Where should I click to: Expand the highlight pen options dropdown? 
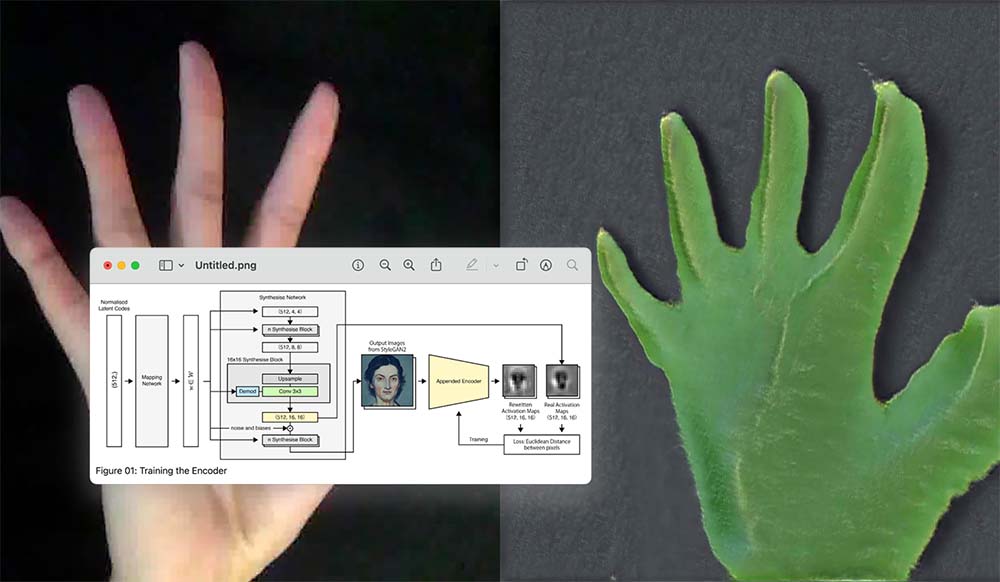[495, 266]
